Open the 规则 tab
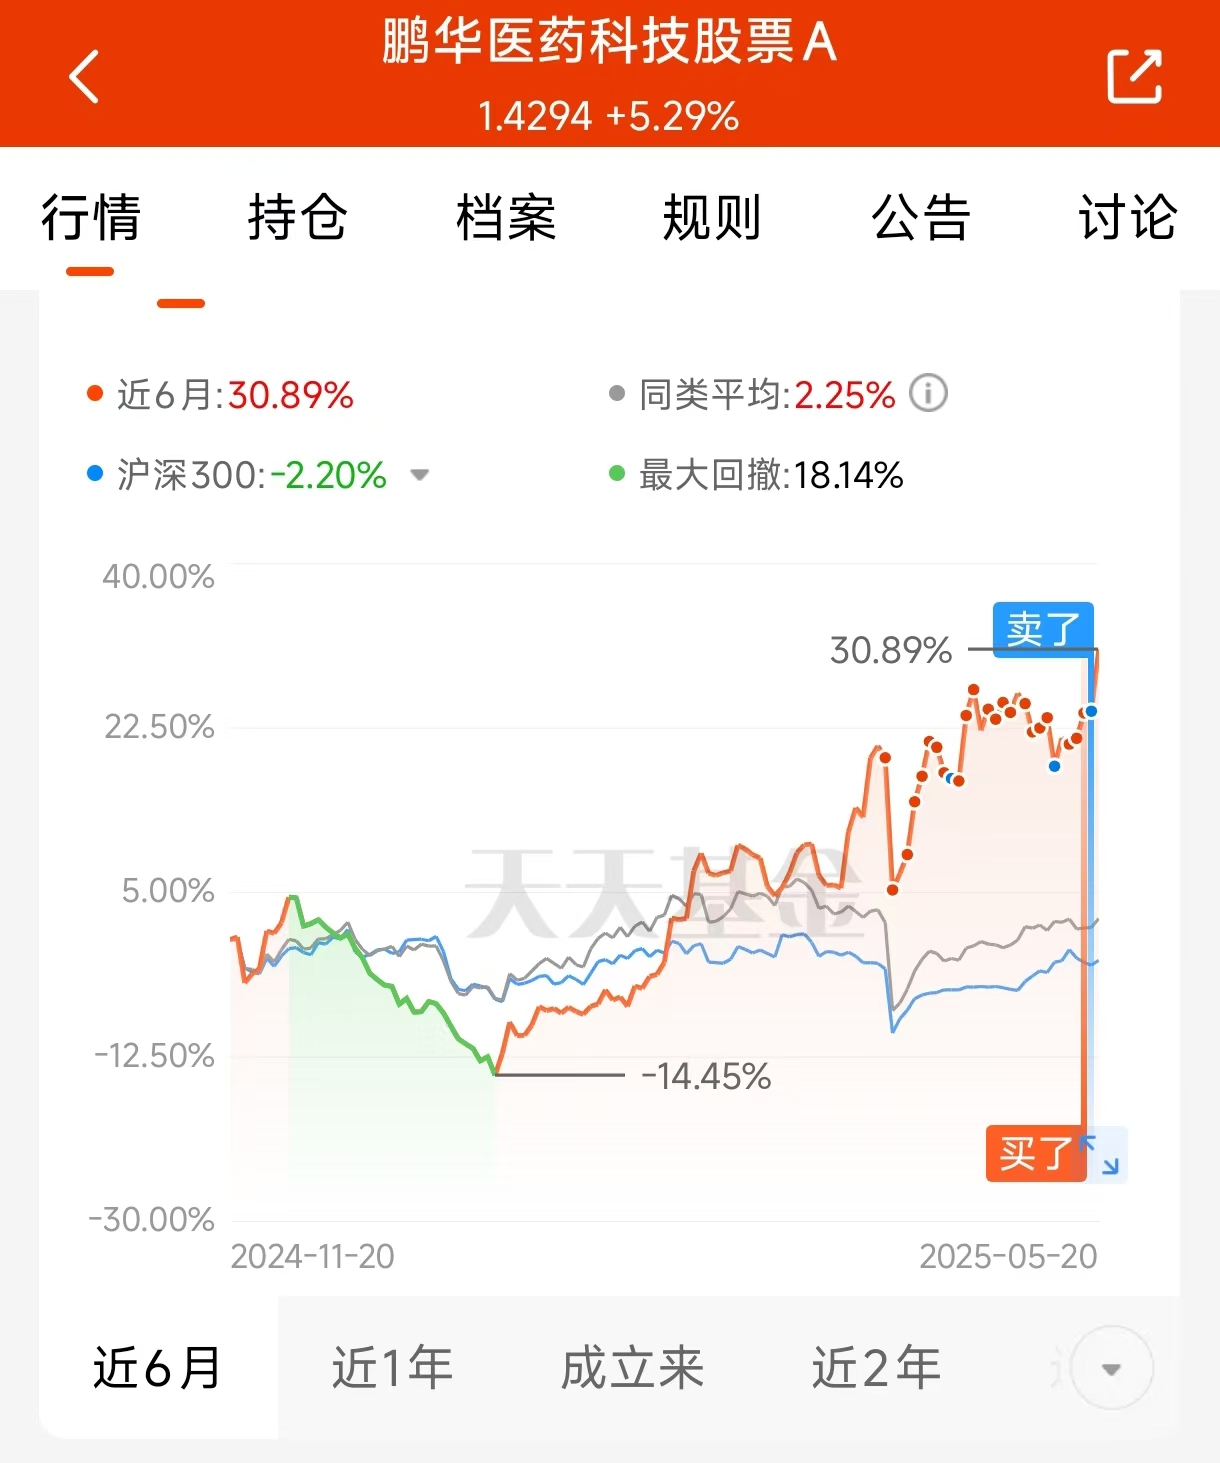Screen dimensions: 1220x1463 [712, 218]
